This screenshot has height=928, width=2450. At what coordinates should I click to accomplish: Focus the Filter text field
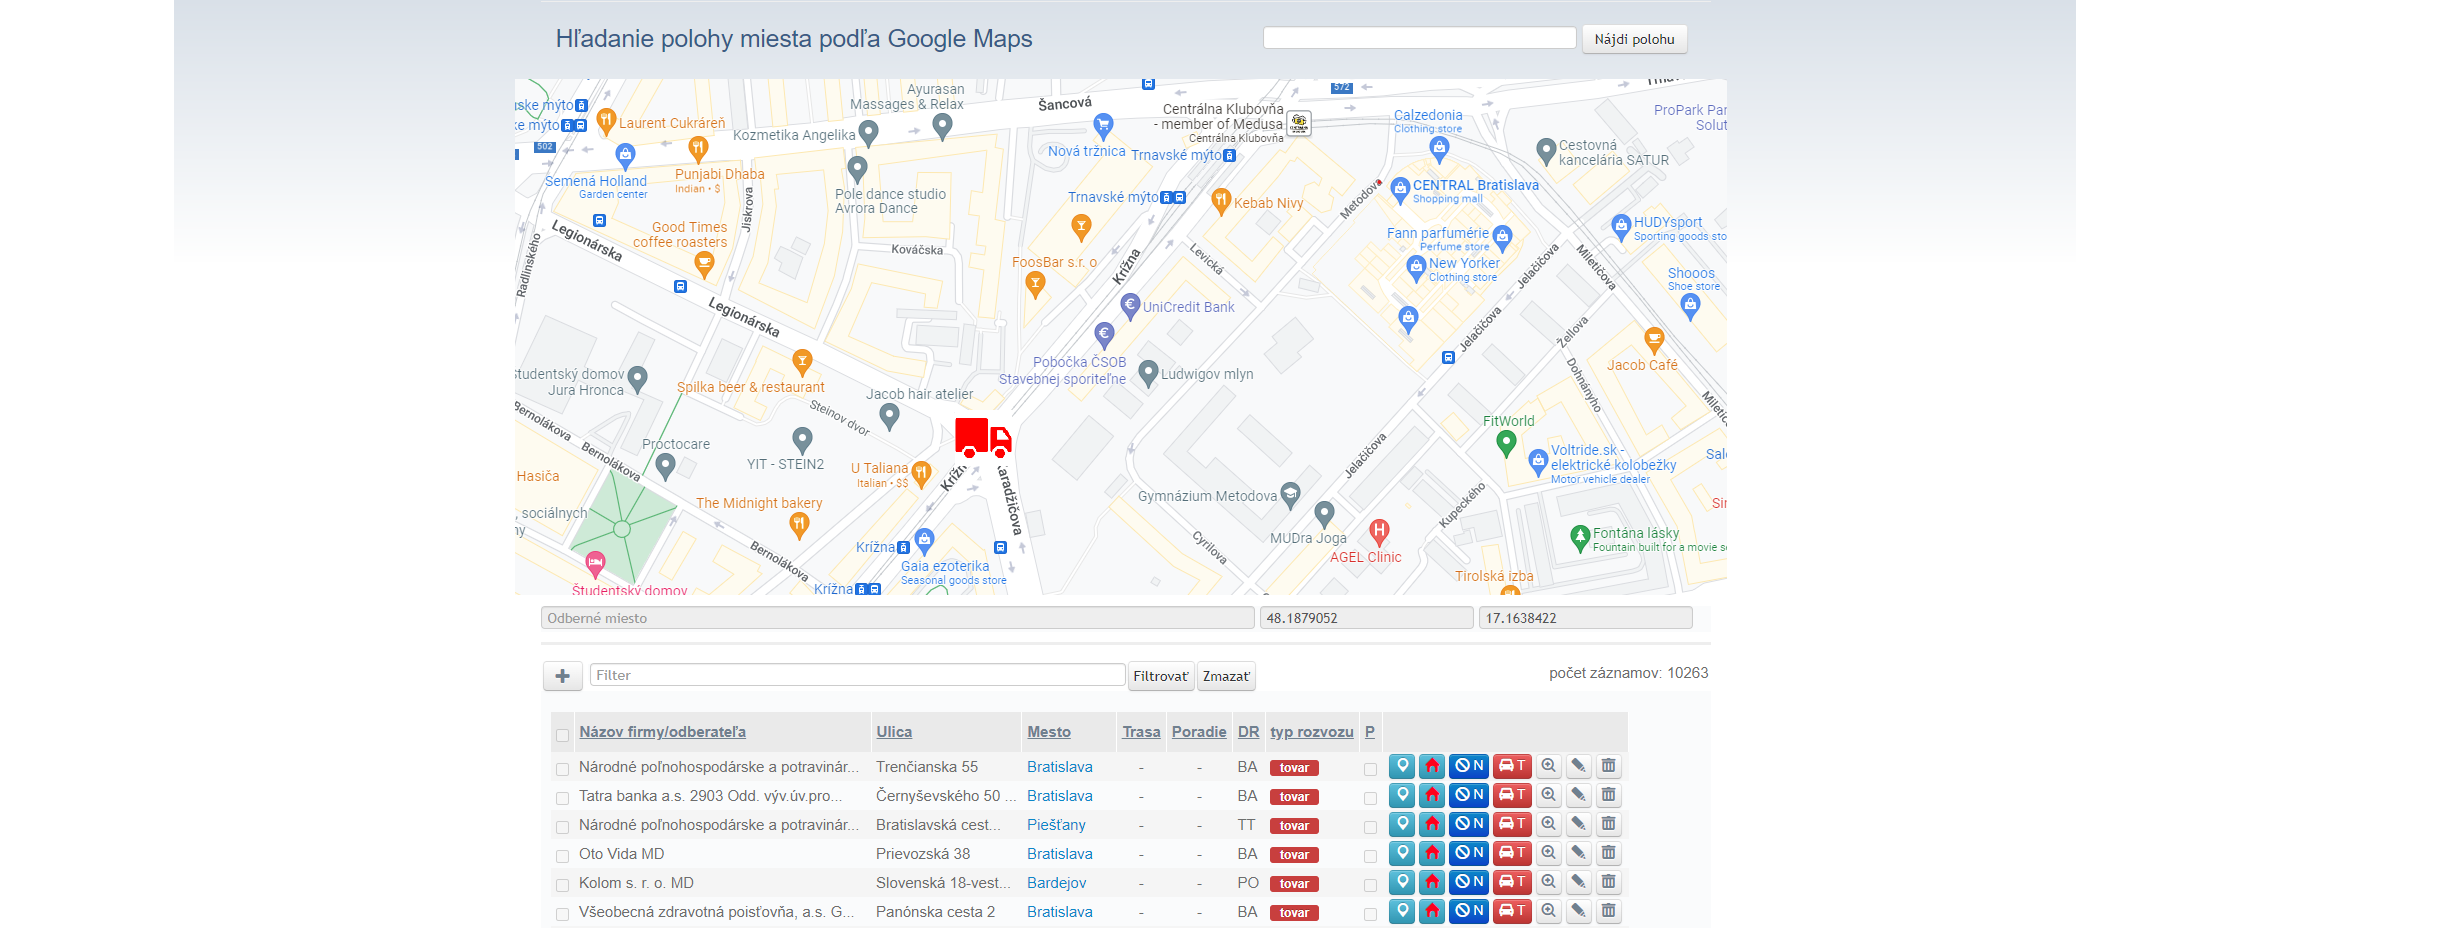(x=857, y=675)
